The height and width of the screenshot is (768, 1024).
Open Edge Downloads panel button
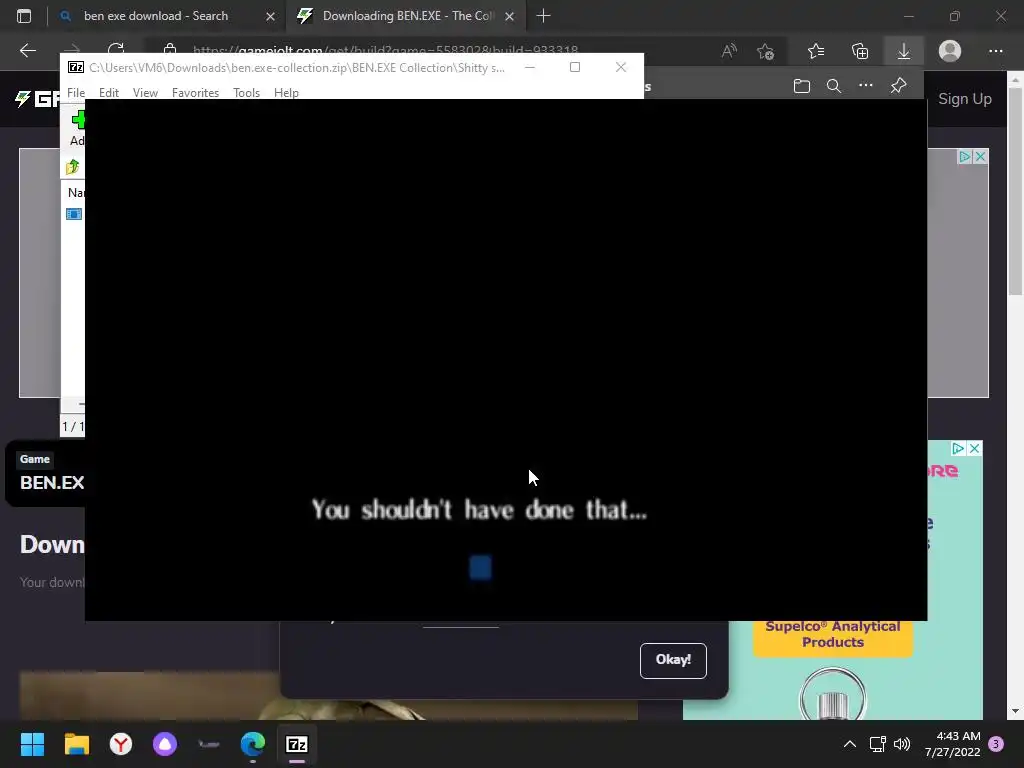(x=904, y=51)
